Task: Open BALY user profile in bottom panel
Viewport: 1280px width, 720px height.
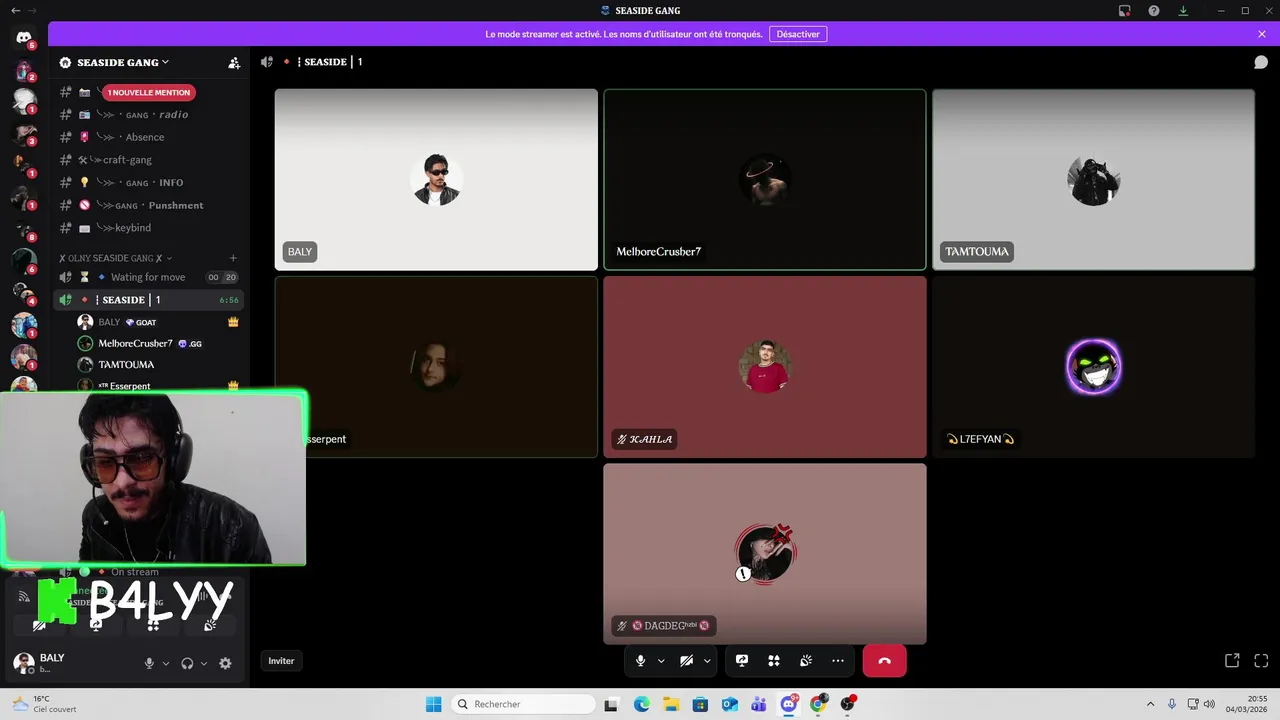Action: [x=70, y=663]
